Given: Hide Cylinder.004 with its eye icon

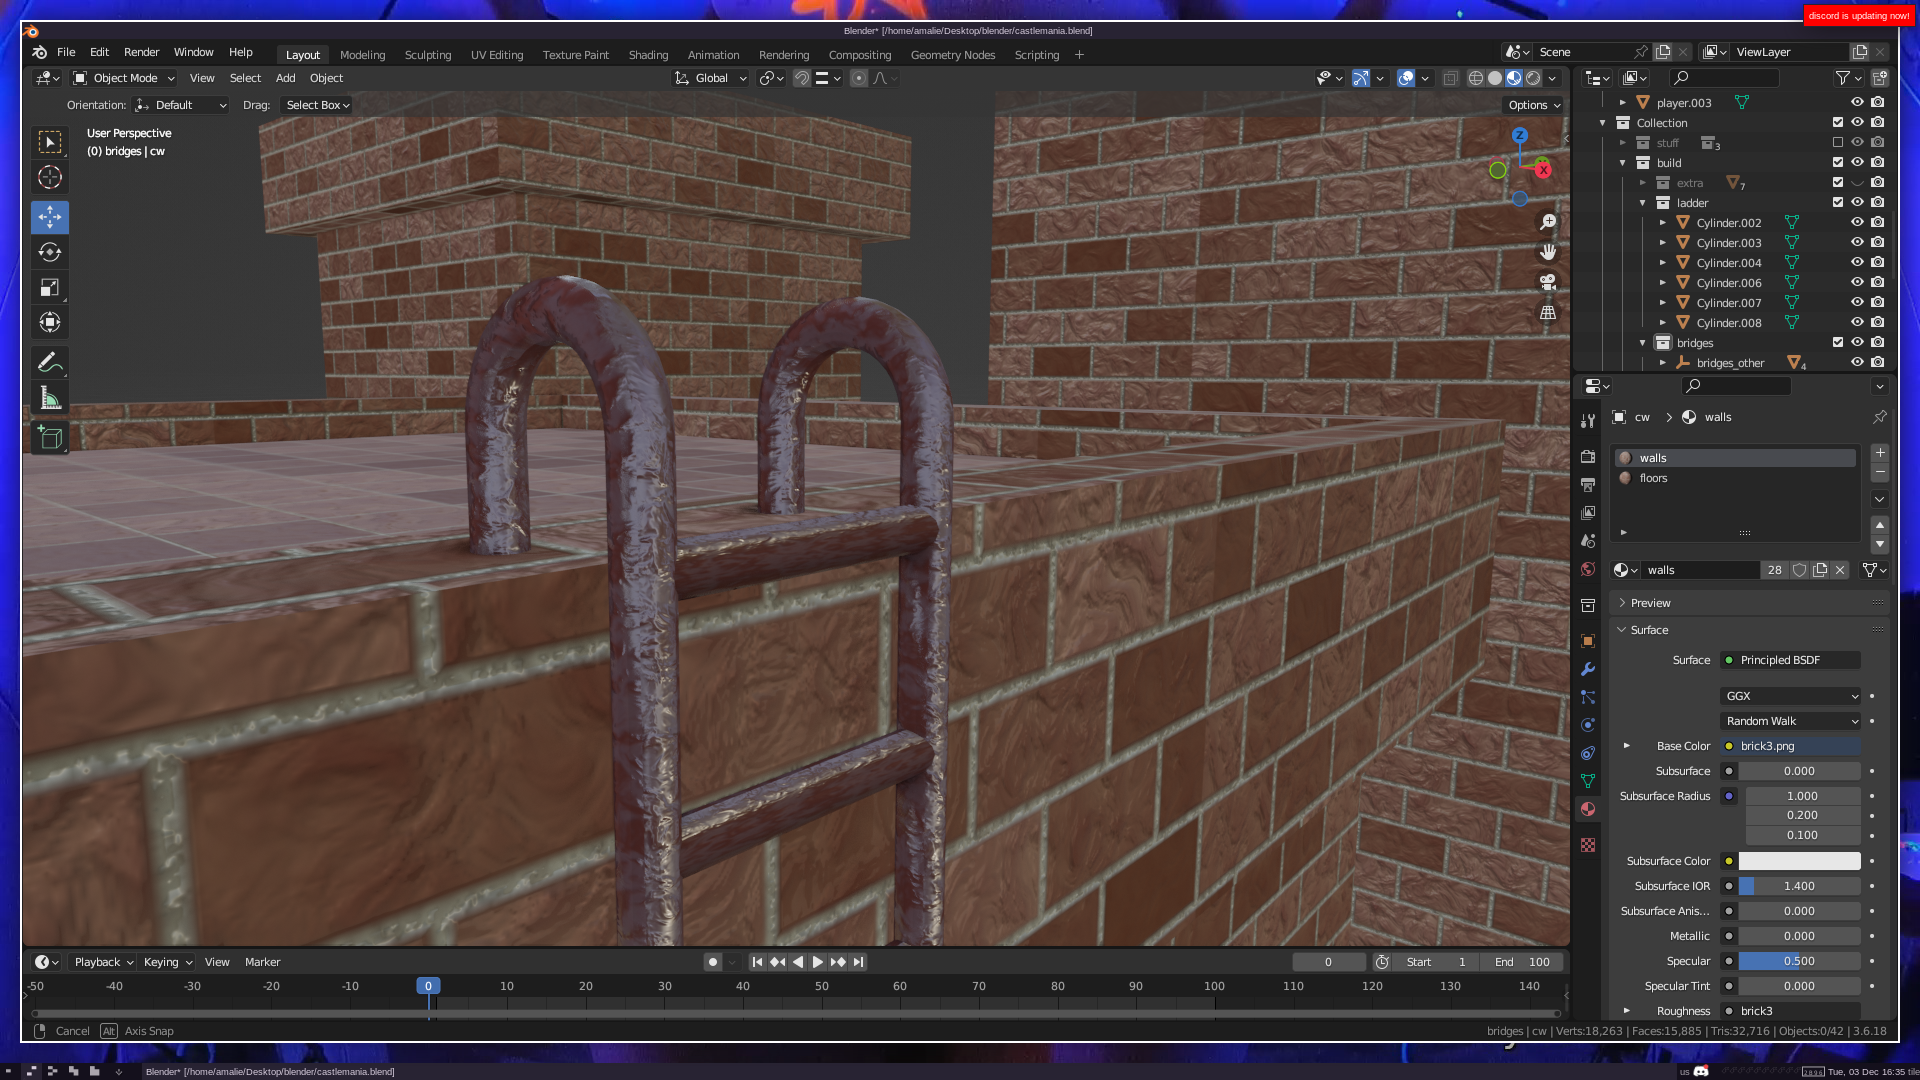Looking at the screenshot, I should pyautogui.click(x=1857, y=263).
